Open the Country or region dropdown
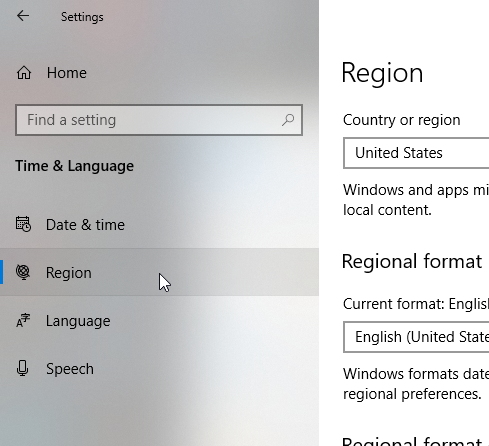 pos(416,153)
